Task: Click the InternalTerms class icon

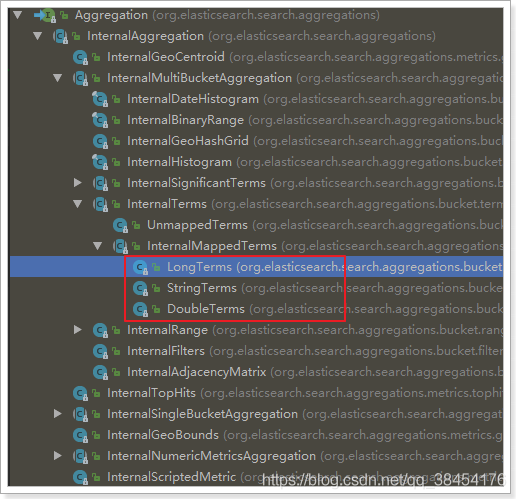Action: click(101, 204)
